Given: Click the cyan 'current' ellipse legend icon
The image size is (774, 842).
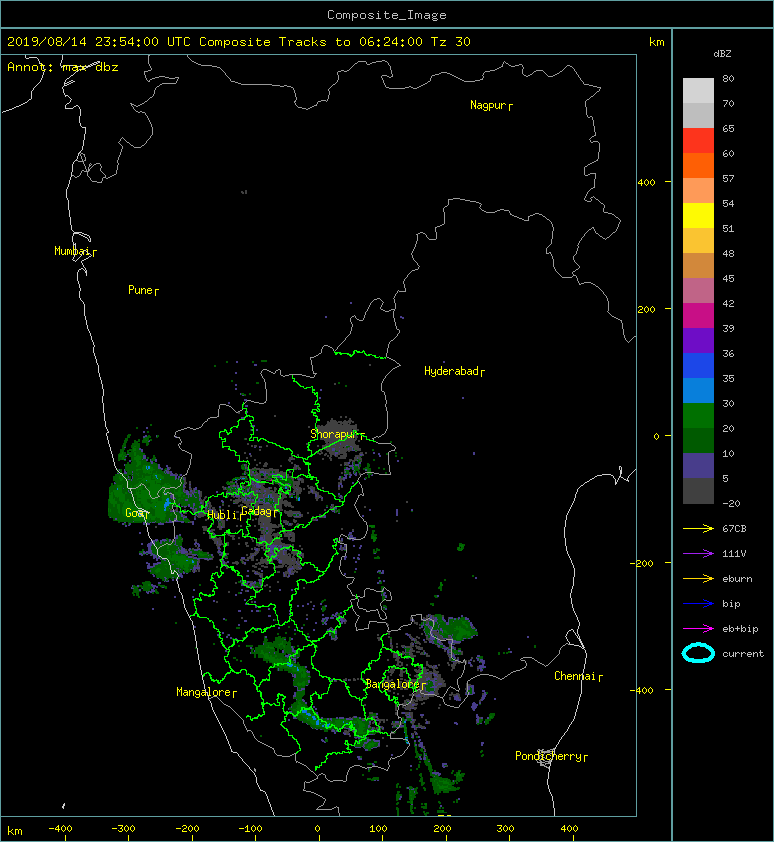Looking at the screenshot, I should coord(698,653).
